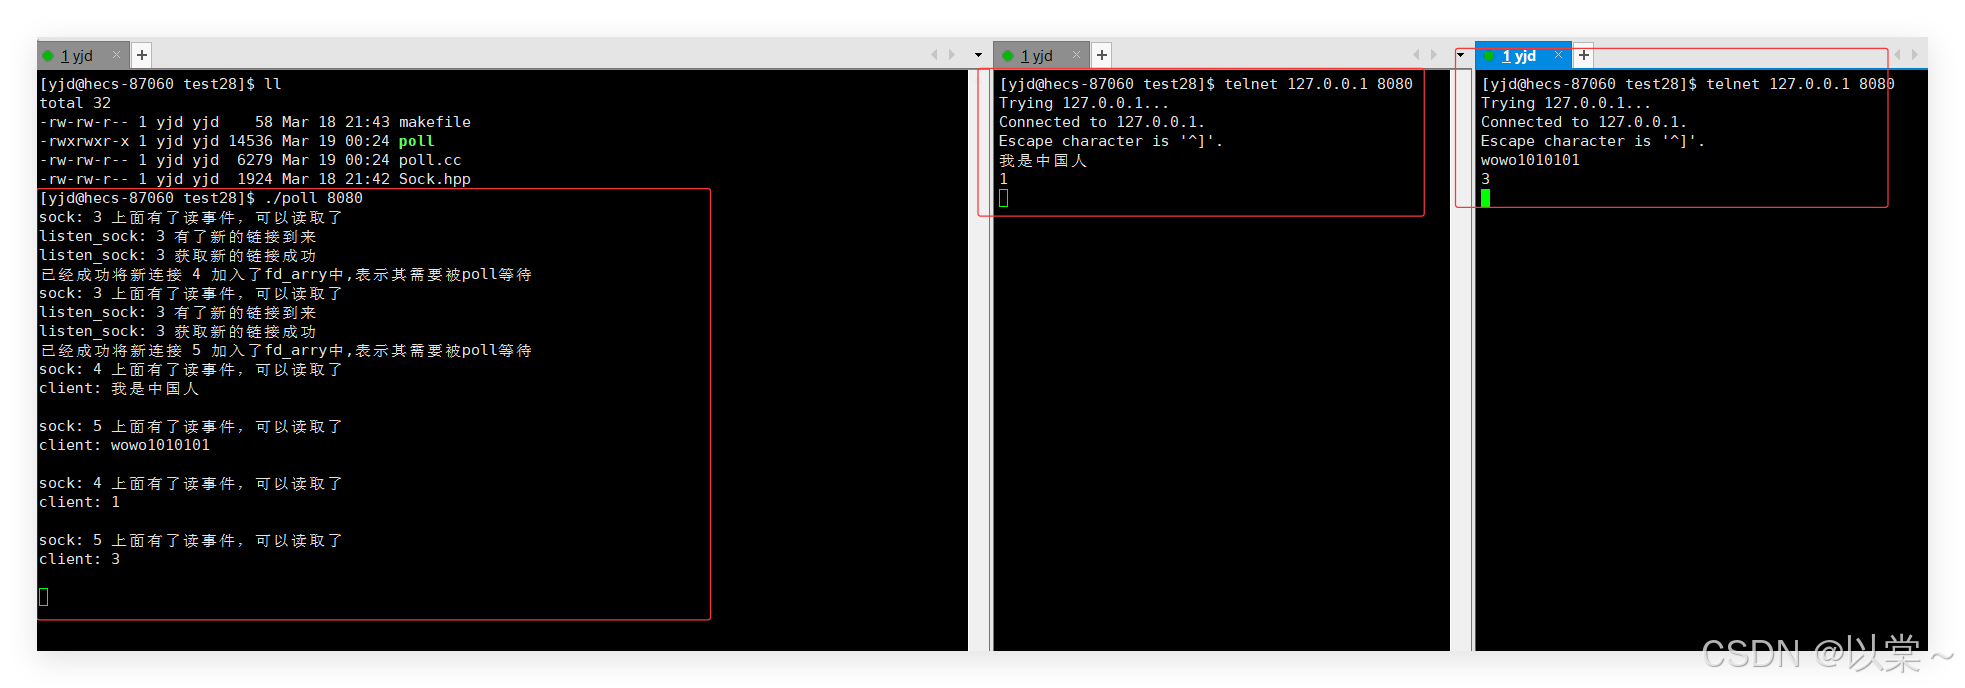Click middle pane's scroll-tabs-left arrow

click(1416, 55)
